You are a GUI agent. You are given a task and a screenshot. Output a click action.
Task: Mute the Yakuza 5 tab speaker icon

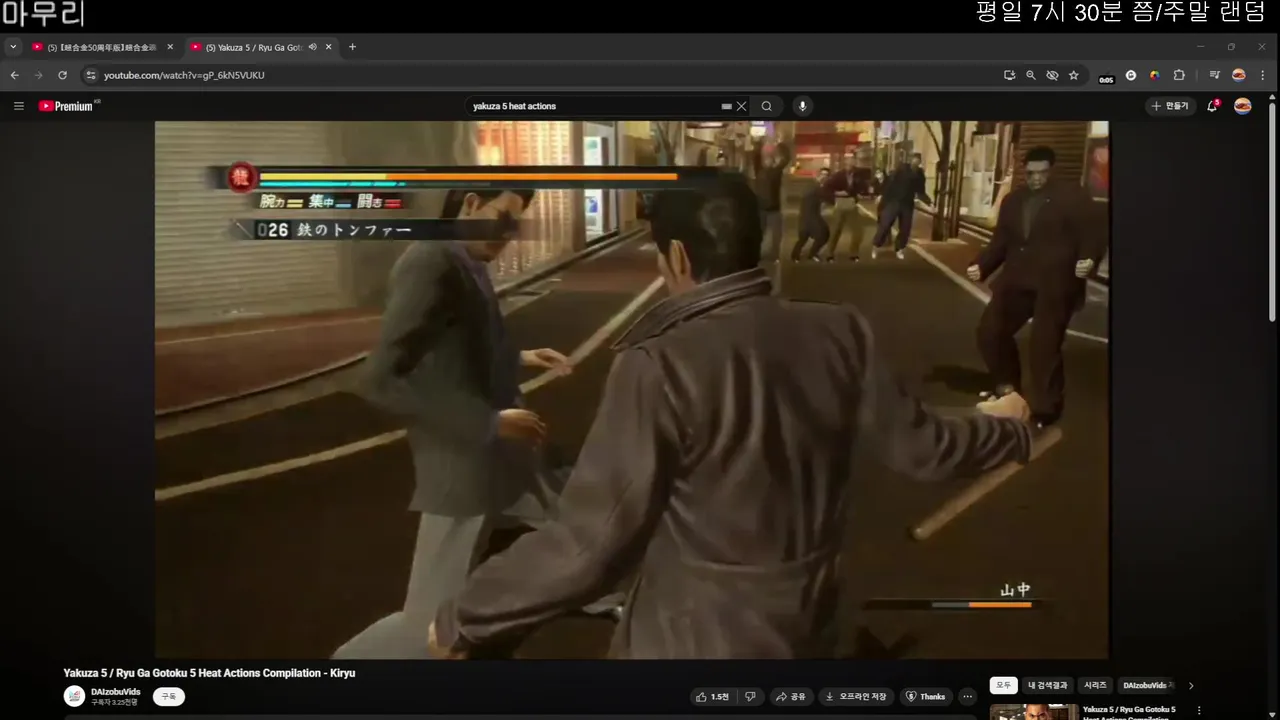tap(313, 47)
